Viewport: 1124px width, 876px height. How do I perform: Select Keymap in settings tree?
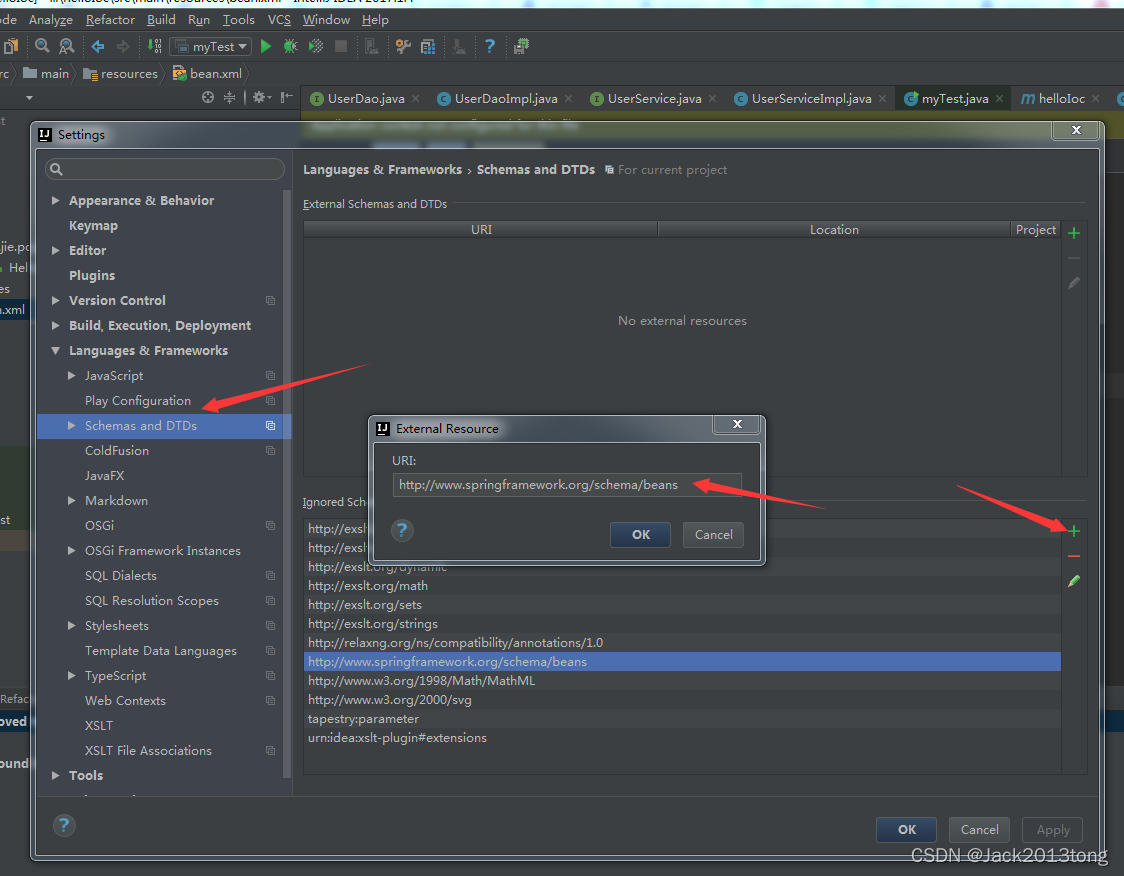(x=93, y=226)
